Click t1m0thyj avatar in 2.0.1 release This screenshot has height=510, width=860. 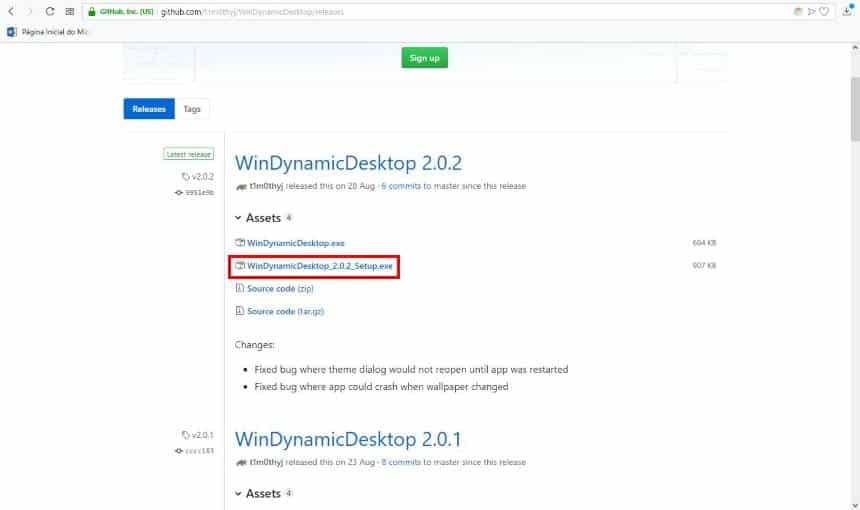(x=241, y=463)
